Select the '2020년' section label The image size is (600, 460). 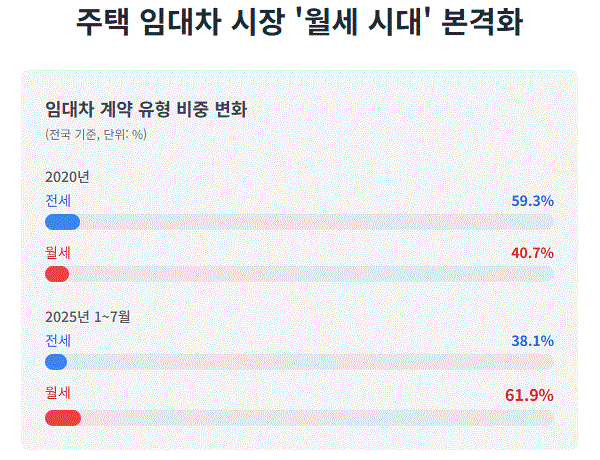[x=67, y=177]
